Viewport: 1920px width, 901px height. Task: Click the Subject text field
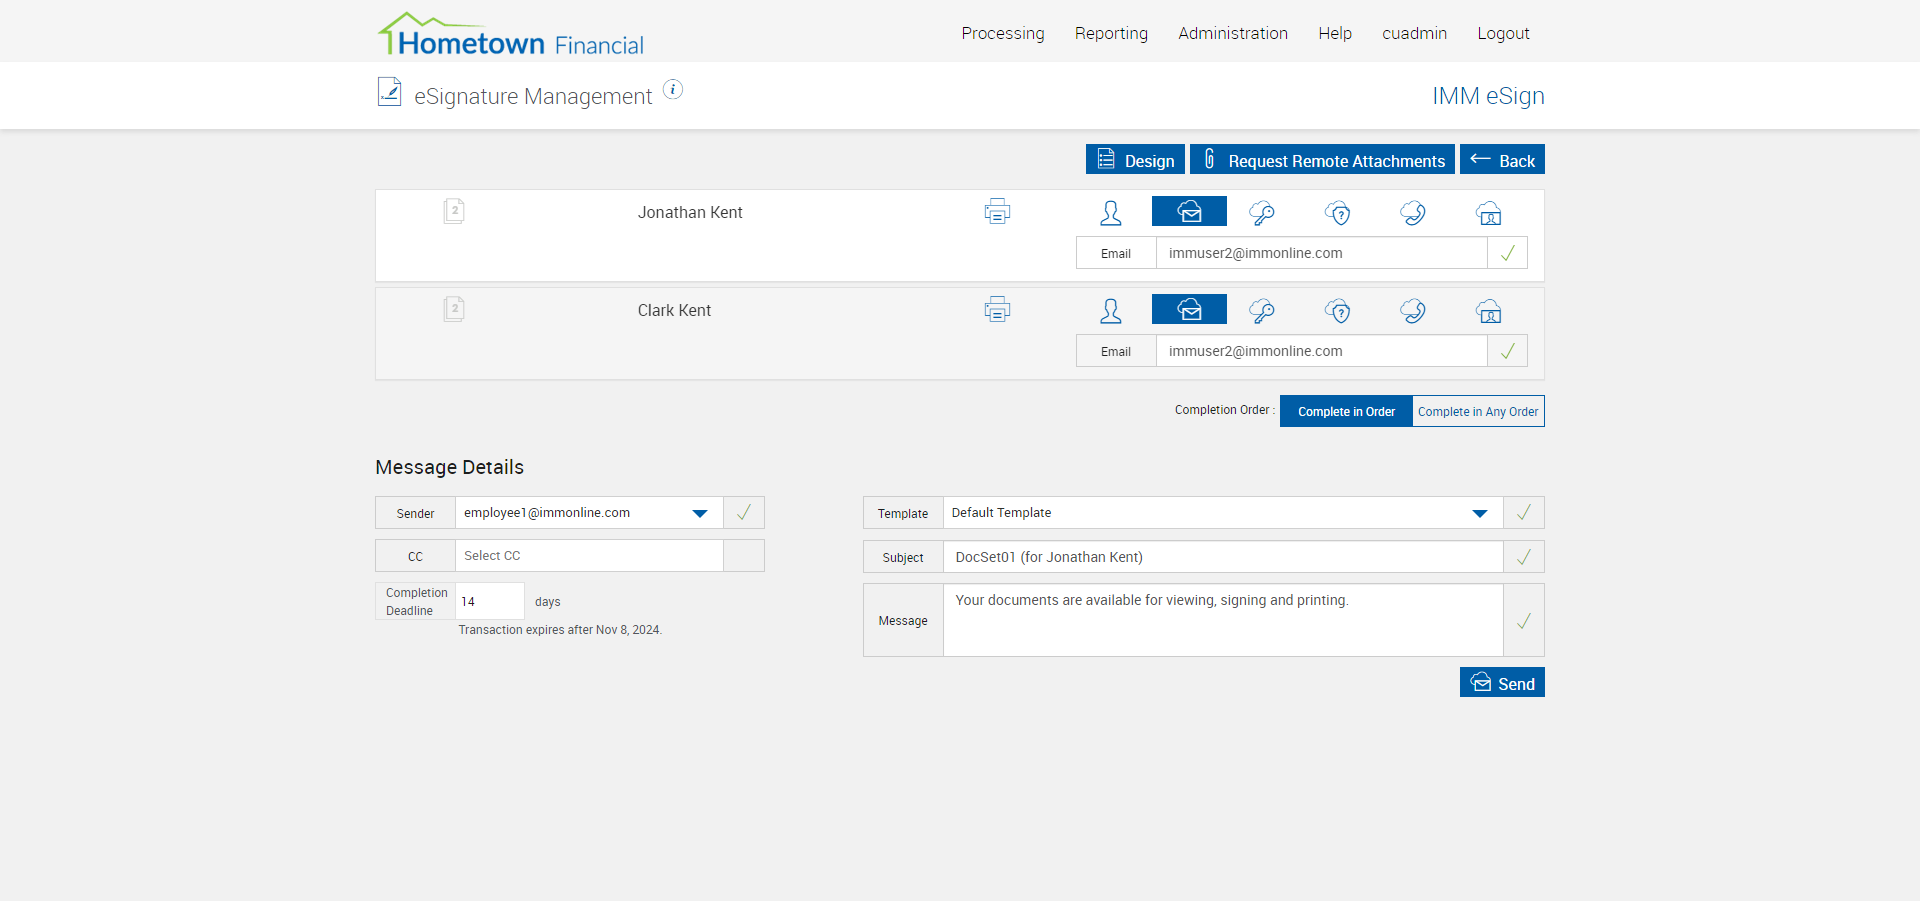tap(1222, 557)
